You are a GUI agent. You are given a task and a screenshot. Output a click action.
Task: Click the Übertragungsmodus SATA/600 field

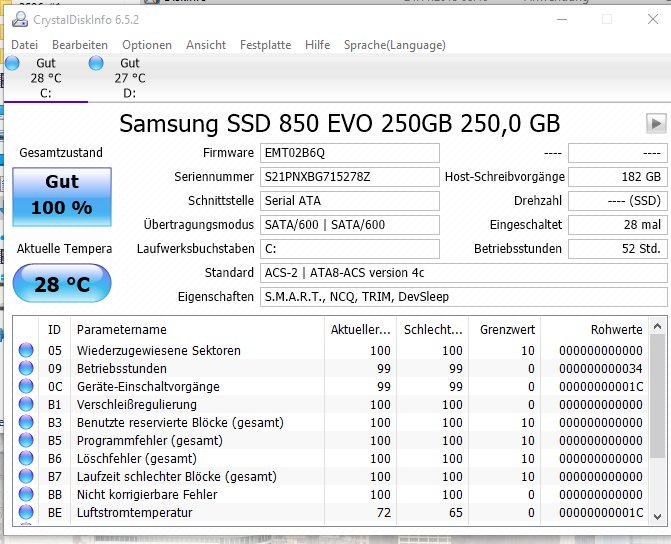point(350,225)
